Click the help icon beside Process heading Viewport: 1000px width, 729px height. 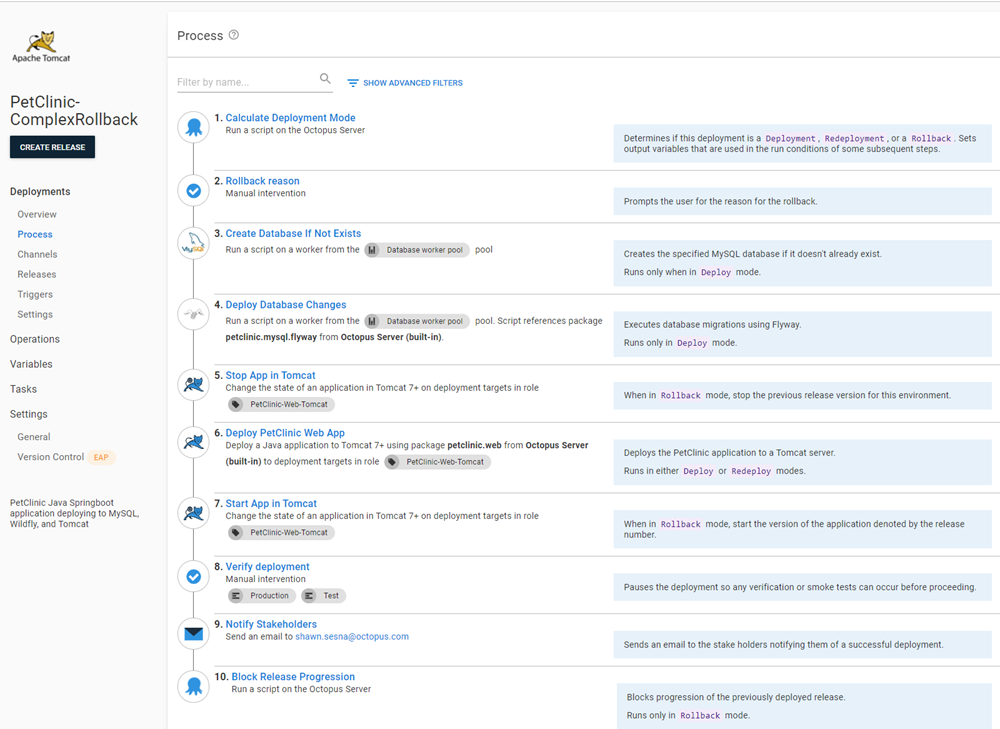[234, 35]
